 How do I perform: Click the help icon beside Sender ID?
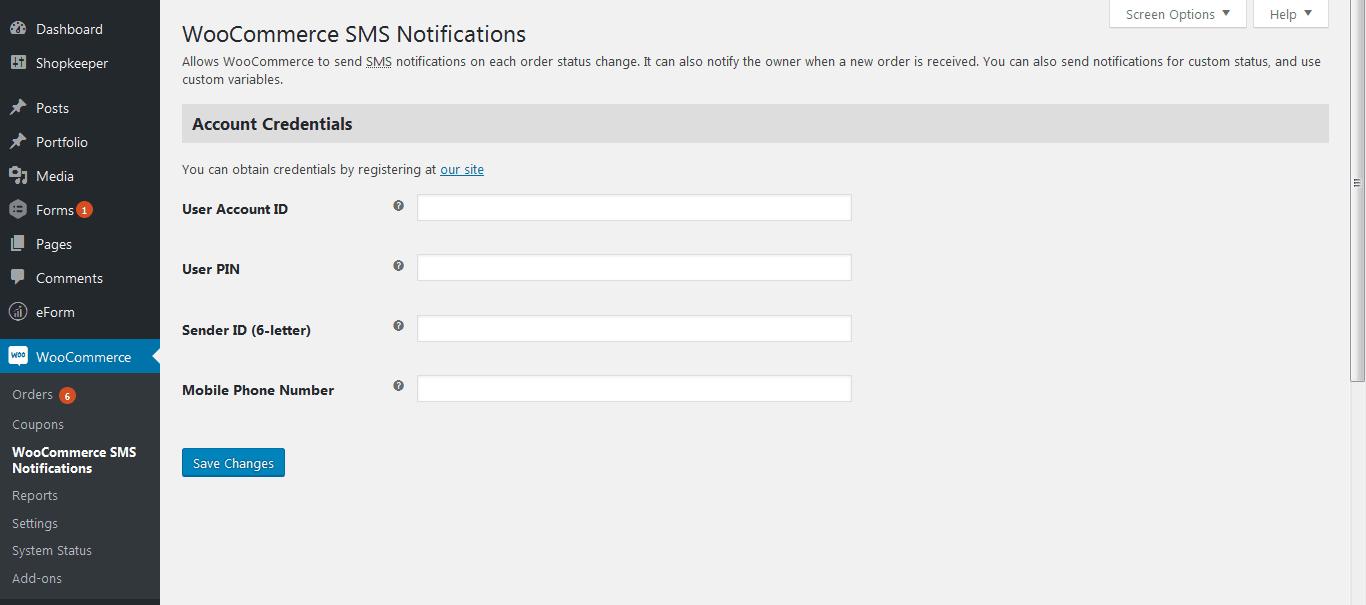(x=398, y=326)
